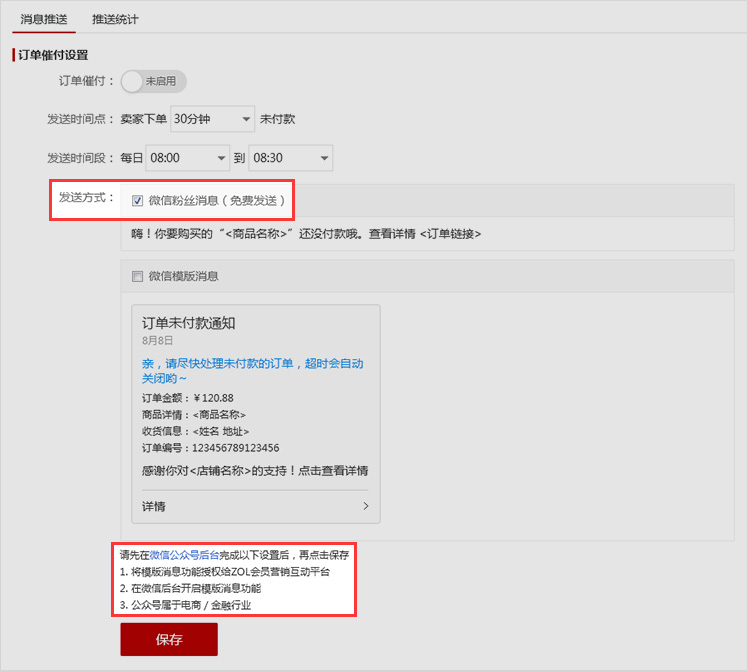Screen dimensions: 748x671
Task: Open the 推送统计 tab
Action: (115, 20)
